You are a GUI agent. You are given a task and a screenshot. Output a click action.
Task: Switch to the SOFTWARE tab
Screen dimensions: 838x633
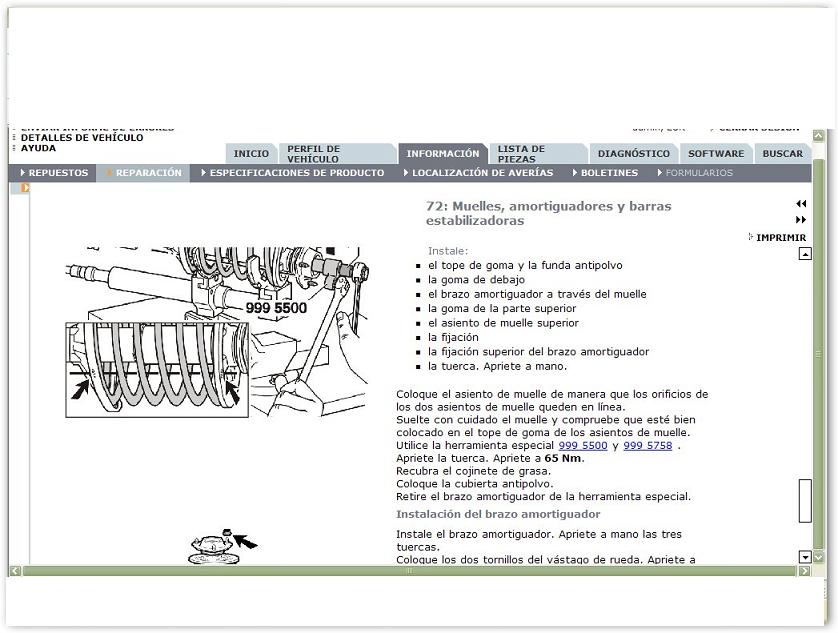tap(716, 153)
